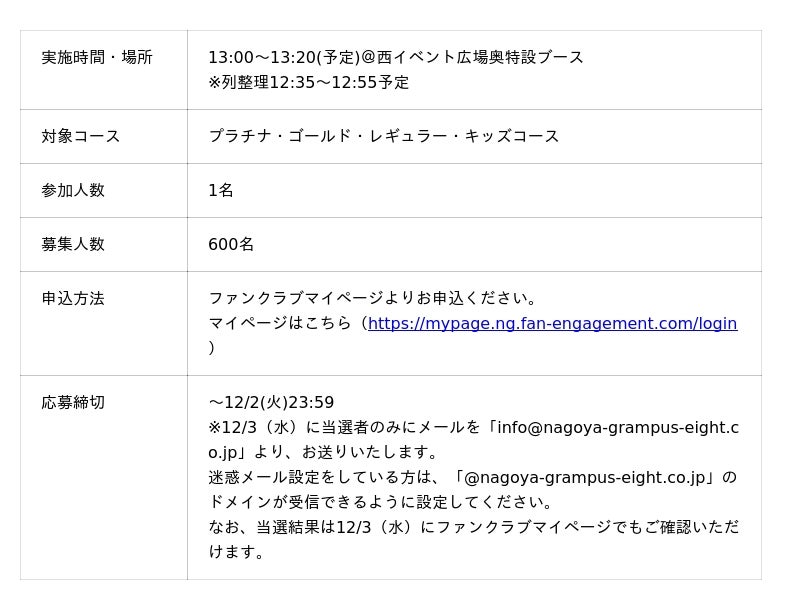This screenshot has height=610, width=800.
Task: Click the final けます。 text line
Action: pos(237,552)
